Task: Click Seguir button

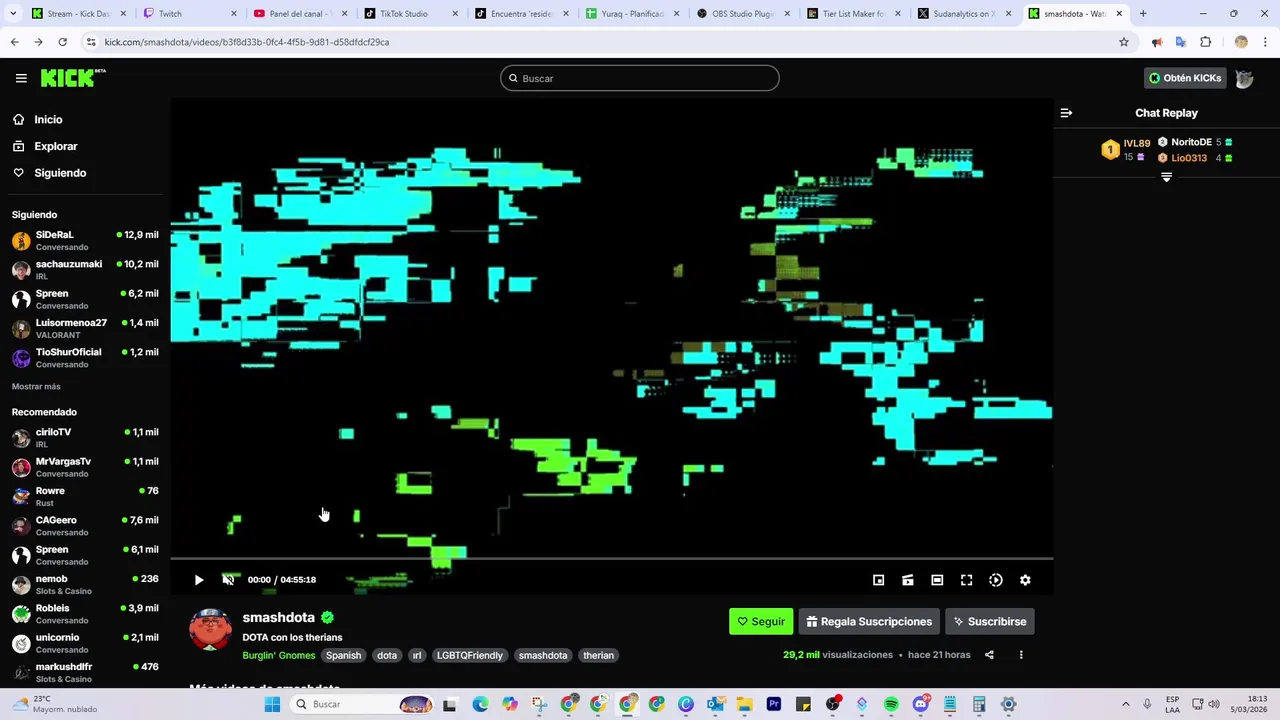Action: click(x=761, y=621)
